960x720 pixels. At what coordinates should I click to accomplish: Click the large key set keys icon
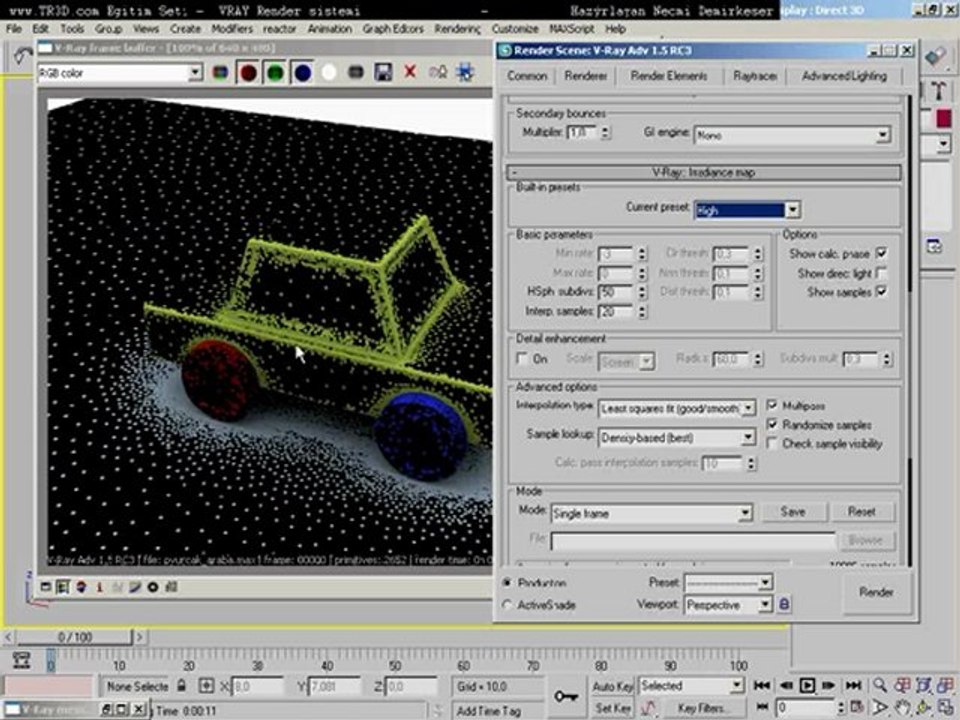[566, 697]
